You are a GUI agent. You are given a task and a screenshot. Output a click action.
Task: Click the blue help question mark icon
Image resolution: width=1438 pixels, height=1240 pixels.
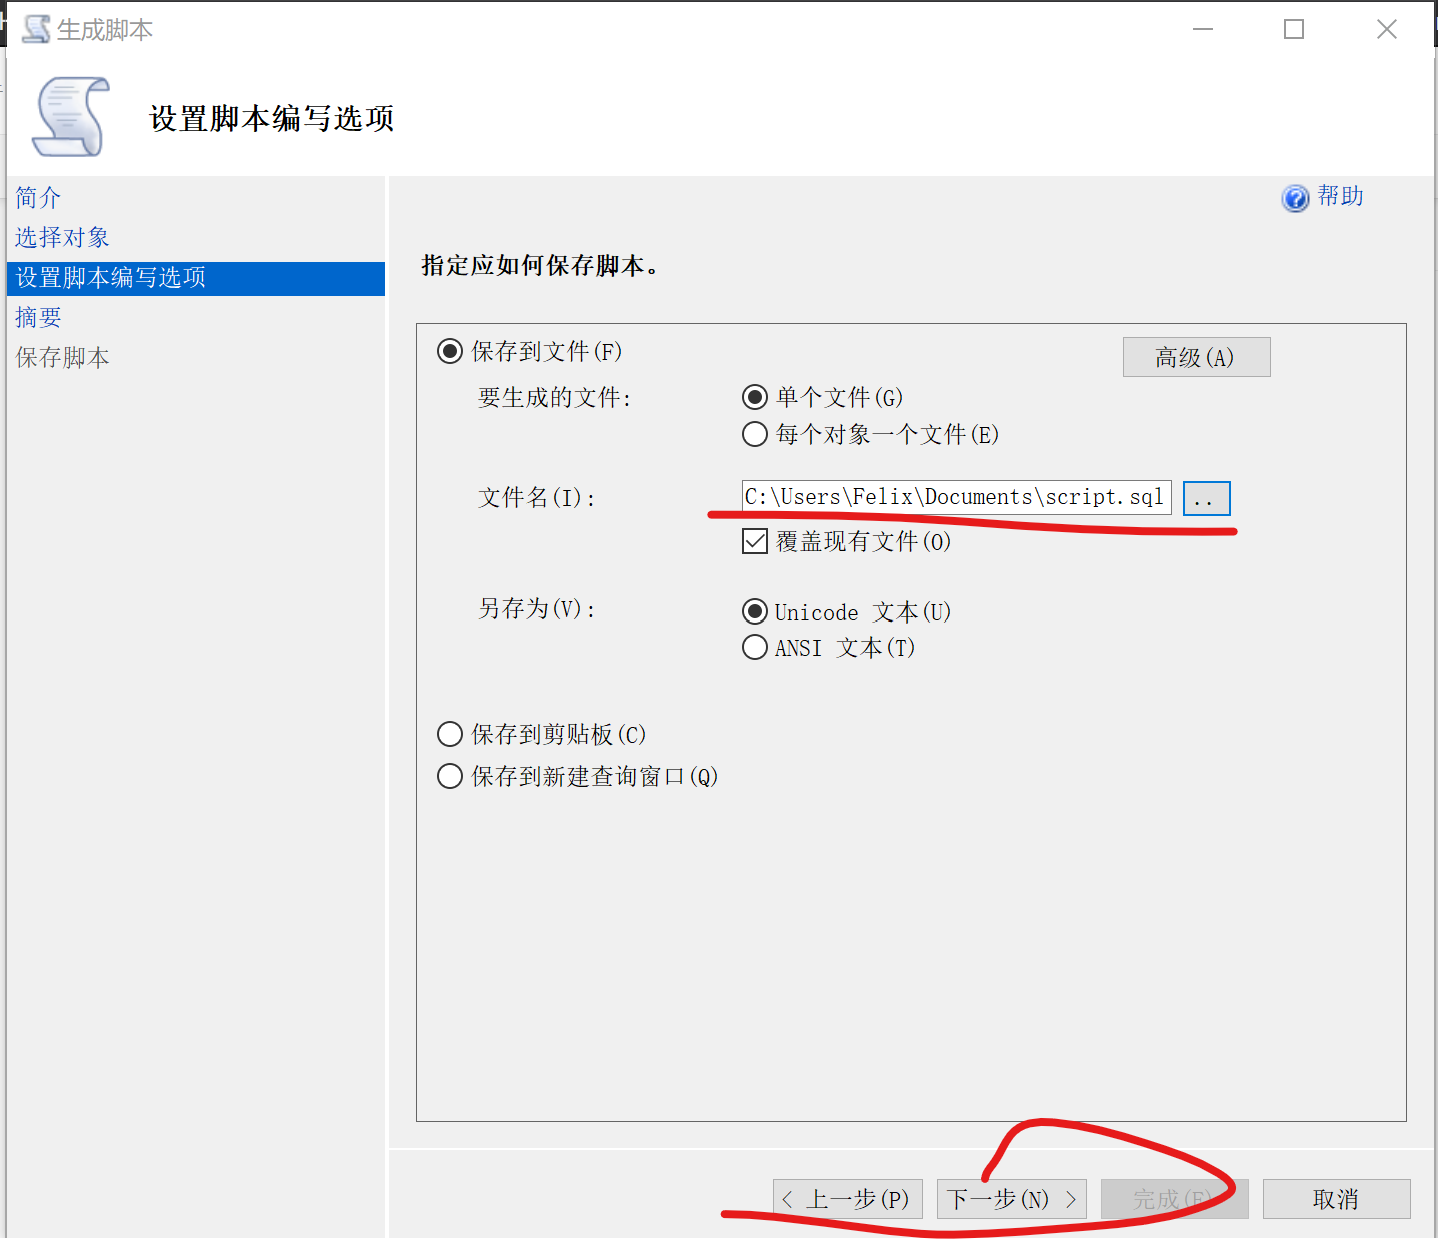(x=1295, y=198)
